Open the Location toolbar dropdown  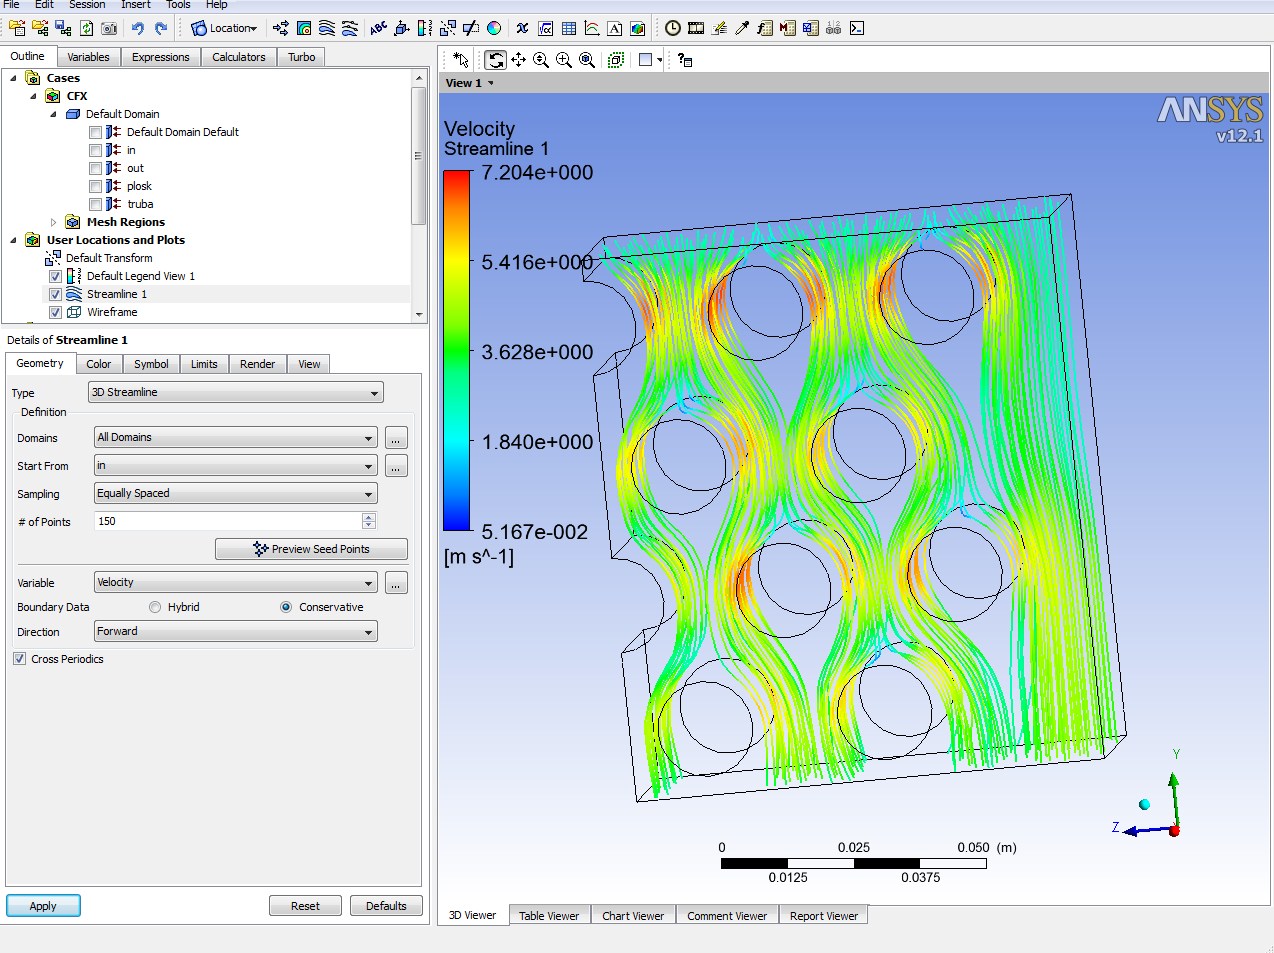(224, 28)
